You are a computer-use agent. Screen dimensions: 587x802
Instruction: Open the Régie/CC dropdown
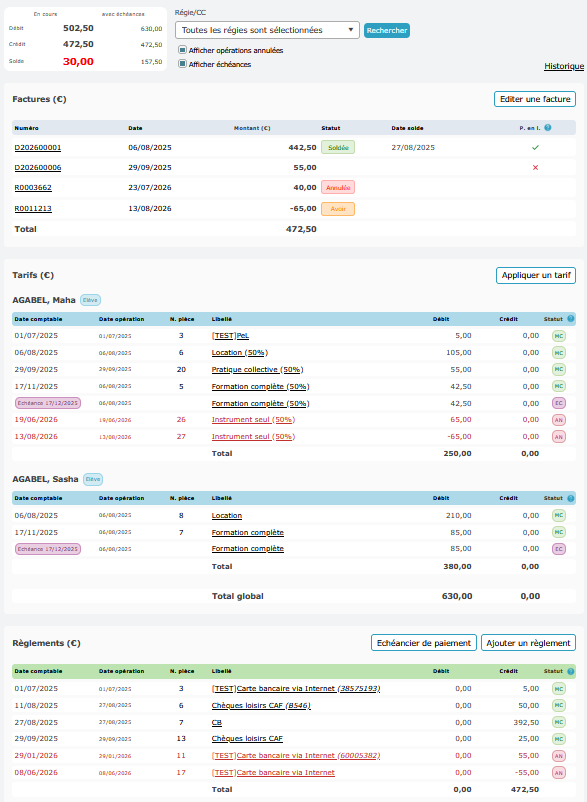(x=267, y=30)
